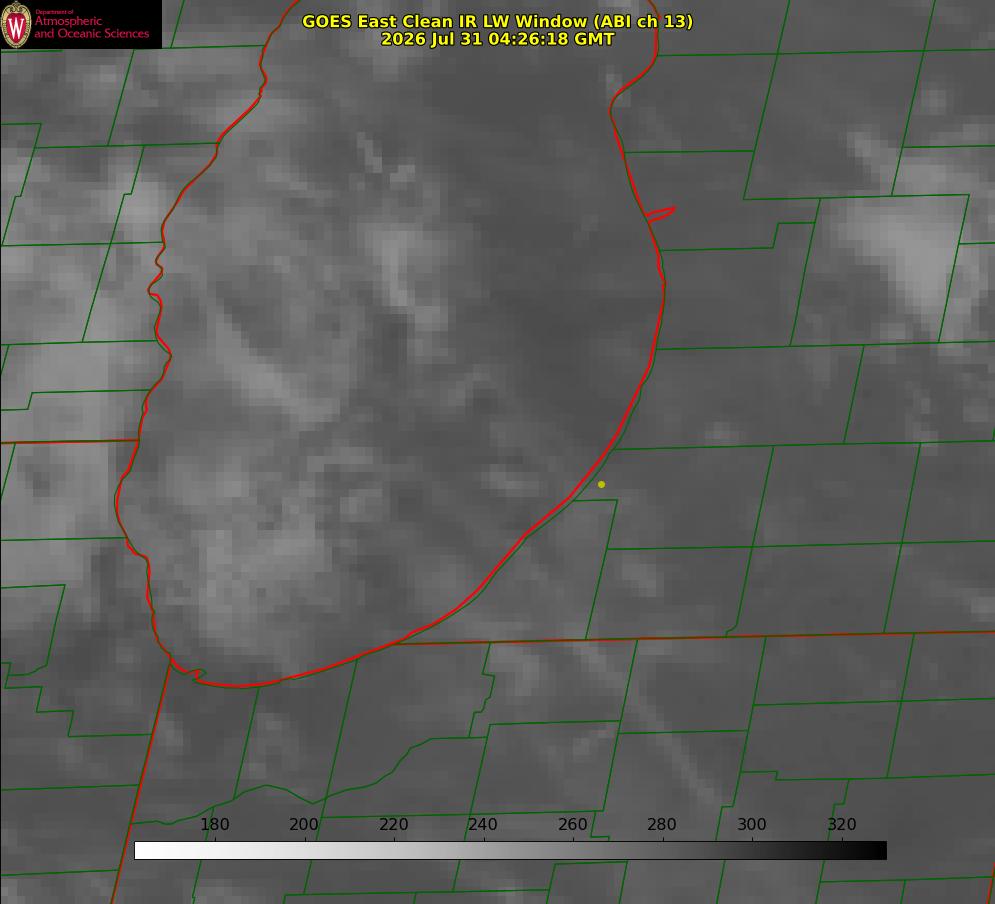This screenshot has width=995, height=904.
Task: Pick the black end of the colorbar
Action: [876, 851]
